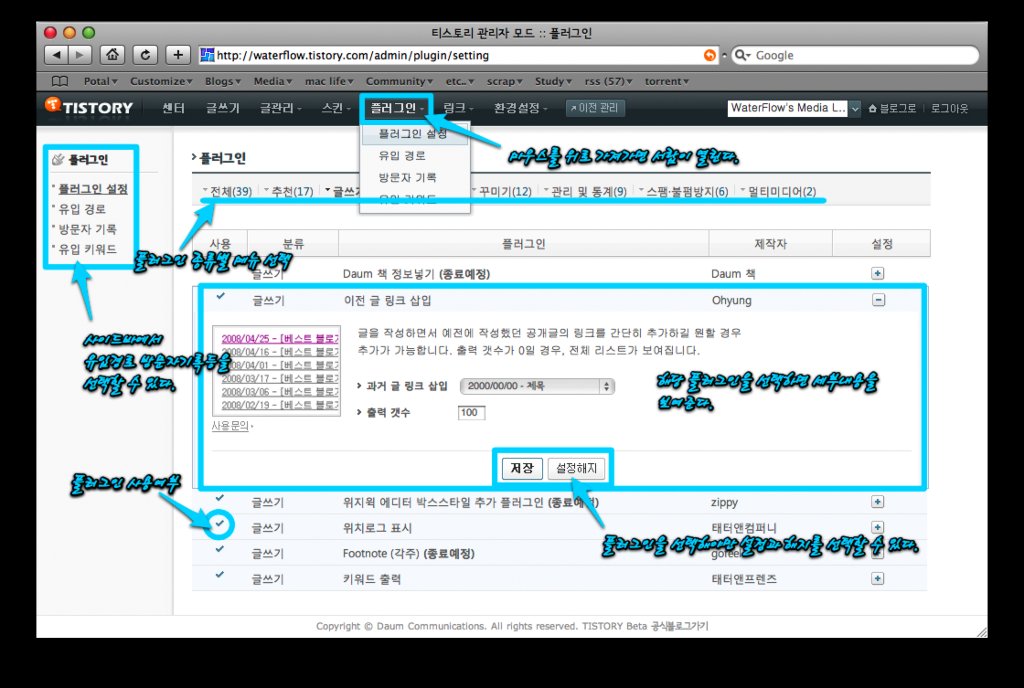Open the etc.. bookmarks folder
The width and height of the screenshot is (1024, 688).
coord(460,82)
